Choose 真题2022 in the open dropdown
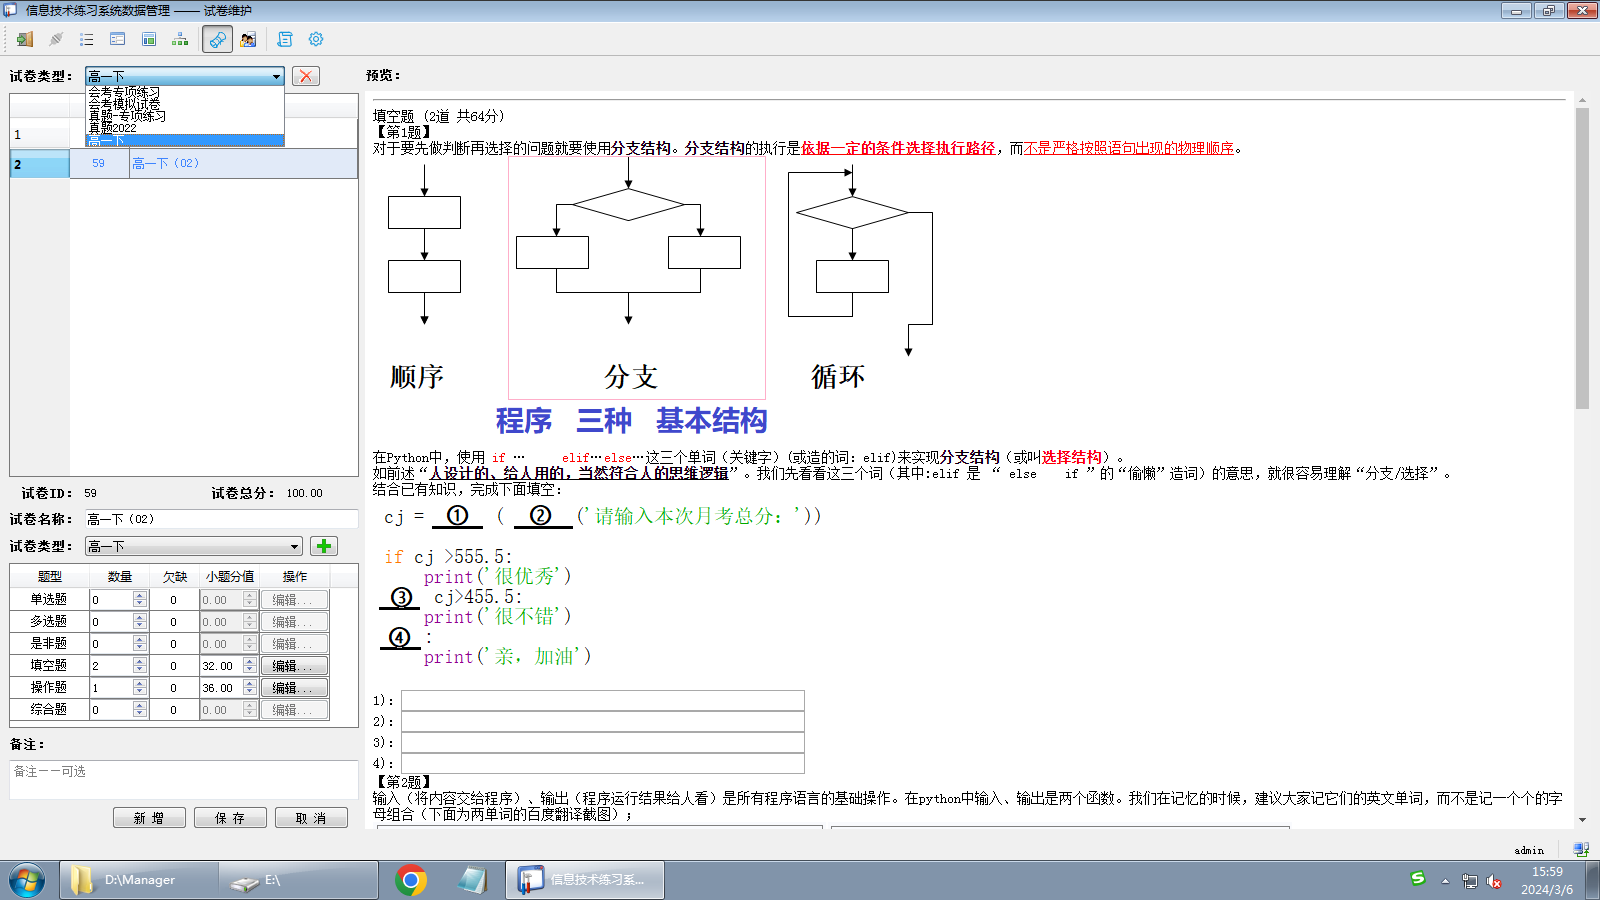This screenshot has width=1600, height=900. 112,128
